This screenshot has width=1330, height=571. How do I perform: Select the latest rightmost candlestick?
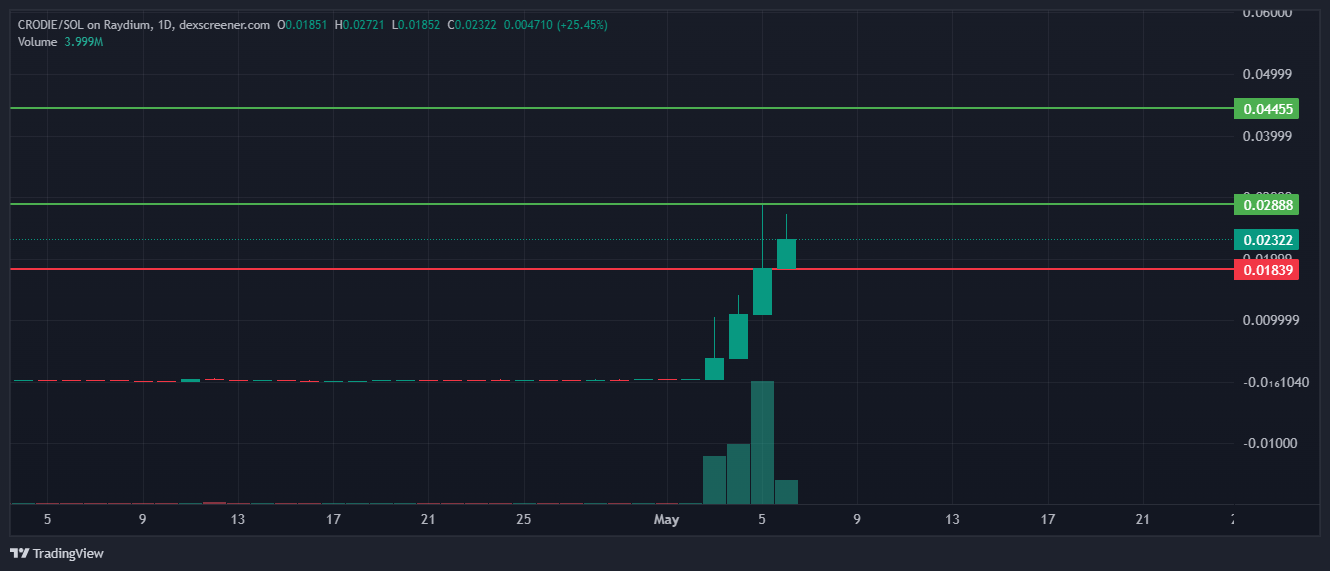tap(786, 254)
